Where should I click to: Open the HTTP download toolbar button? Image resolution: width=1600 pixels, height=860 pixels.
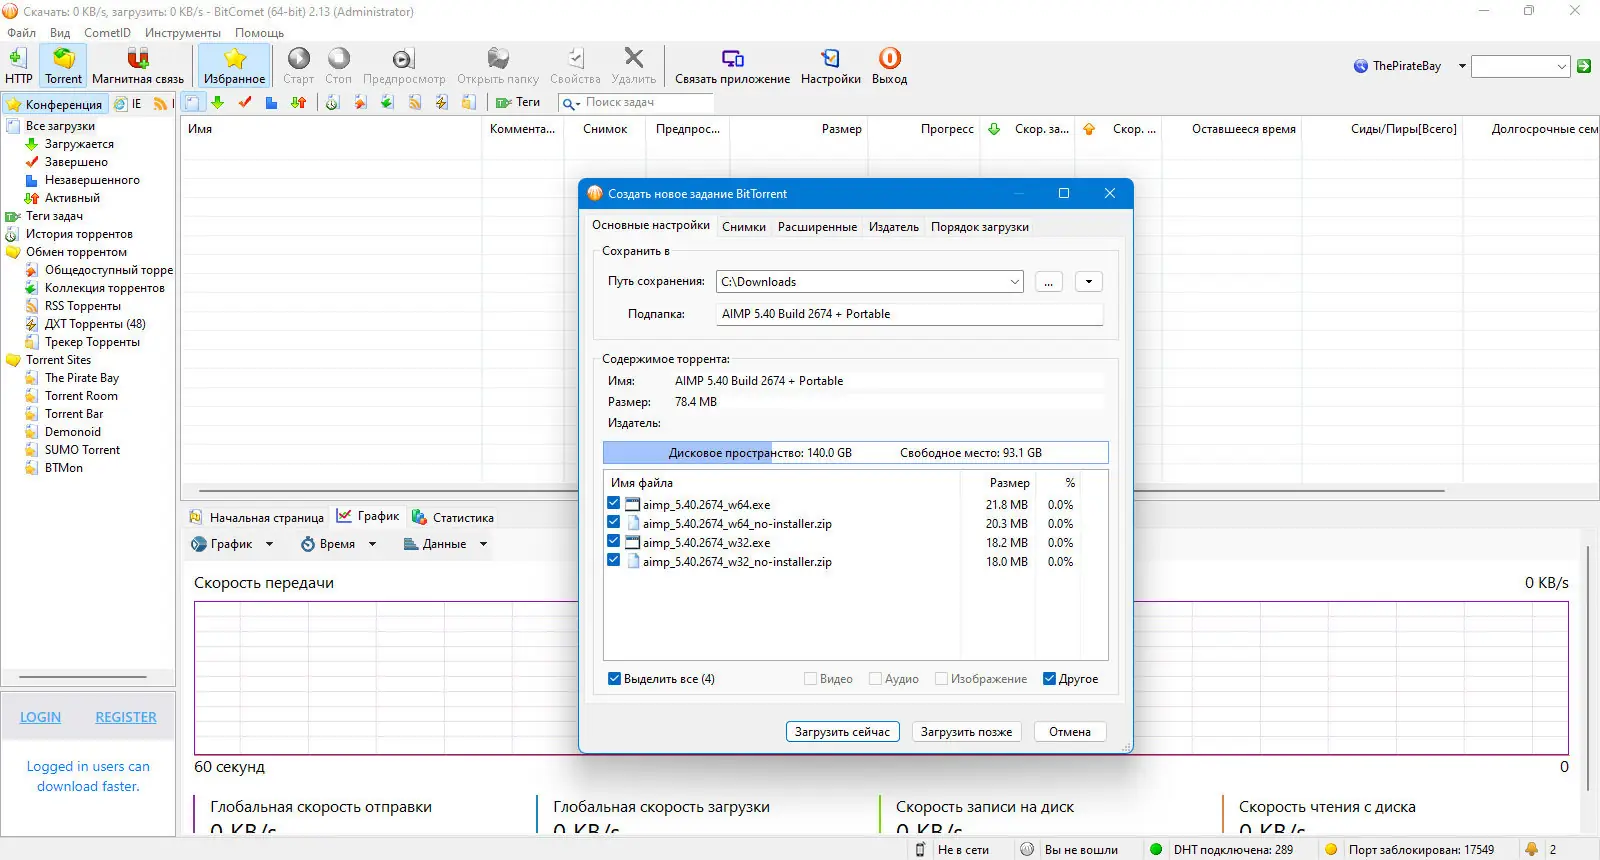click(x=18, y=66)
